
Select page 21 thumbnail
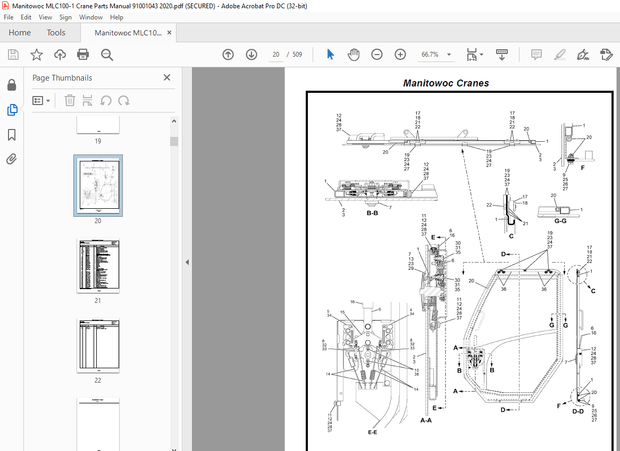[98, 266]
